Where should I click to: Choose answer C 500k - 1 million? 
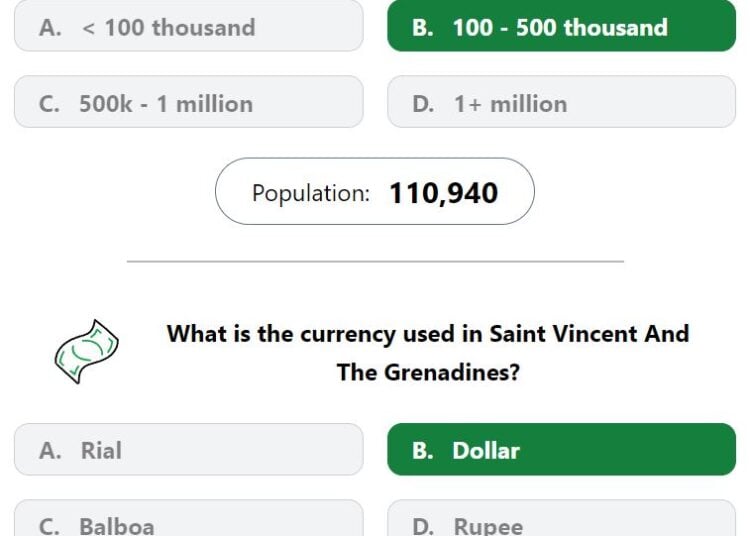pos(188,102)
